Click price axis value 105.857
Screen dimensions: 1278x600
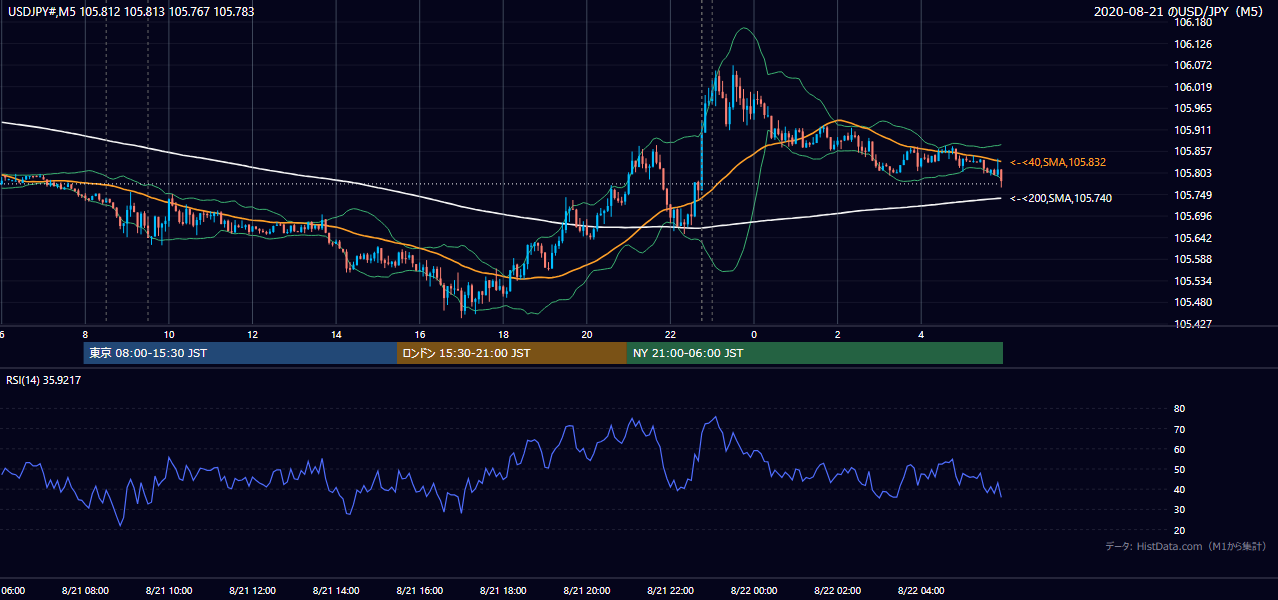(x=1193, y=151)
